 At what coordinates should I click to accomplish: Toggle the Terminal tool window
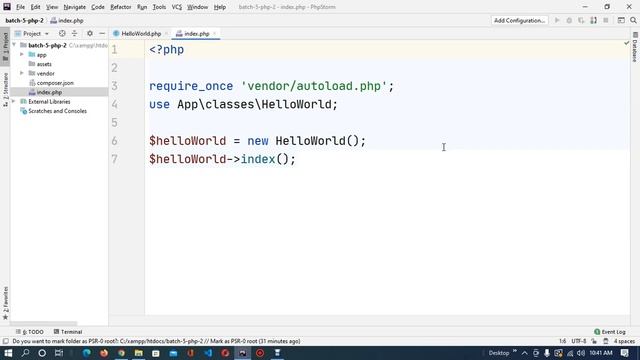click(x=68, y=332)
